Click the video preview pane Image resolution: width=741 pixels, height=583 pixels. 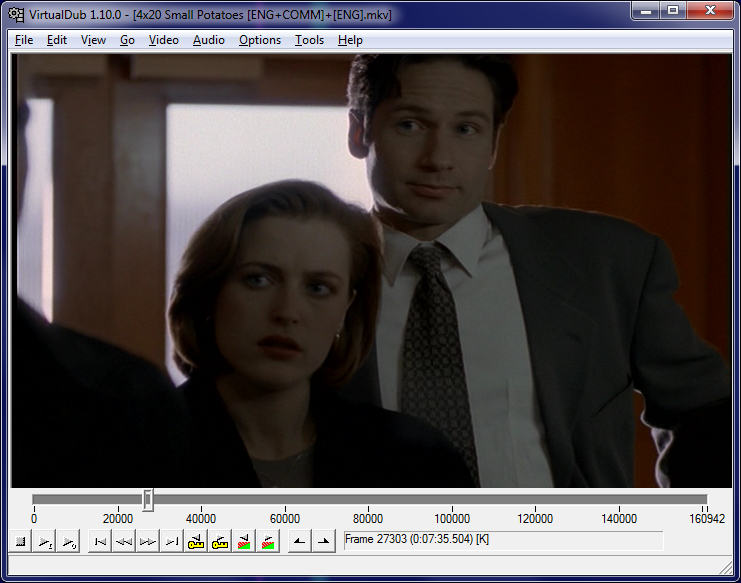pos(371,271)
